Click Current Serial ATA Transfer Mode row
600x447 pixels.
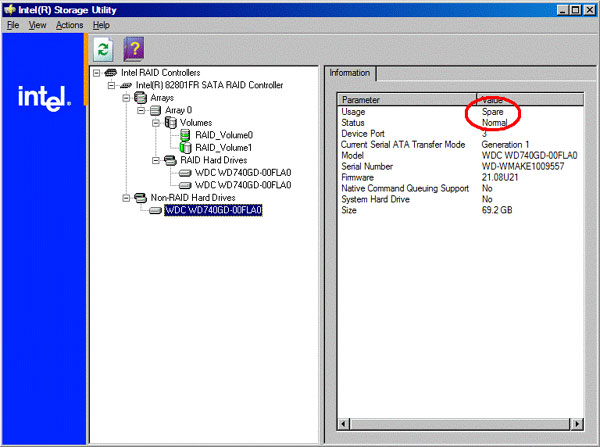(x=461, y=145)
